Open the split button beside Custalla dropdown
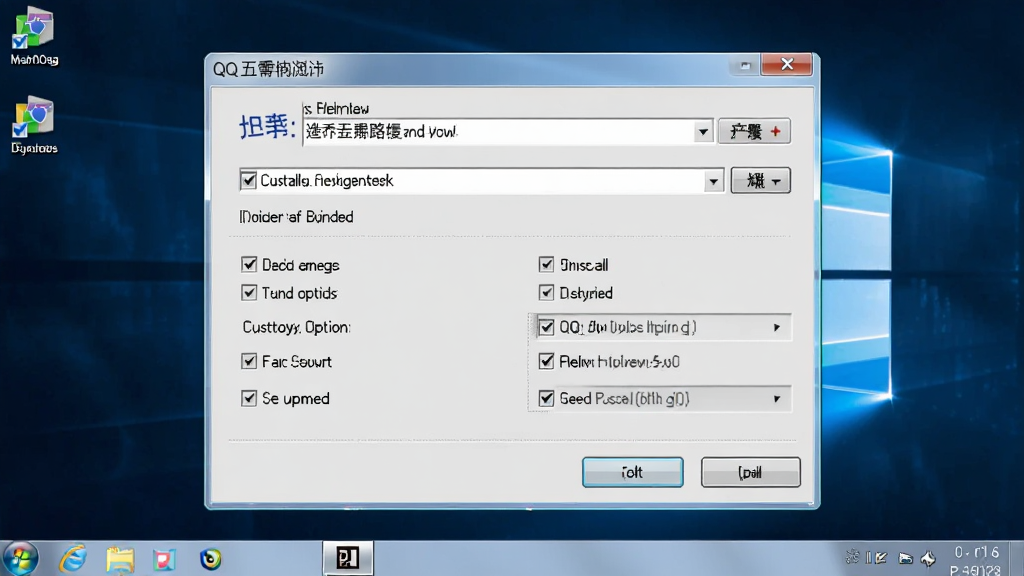This screenshot has width=1024, height=576. coord(761,180)
